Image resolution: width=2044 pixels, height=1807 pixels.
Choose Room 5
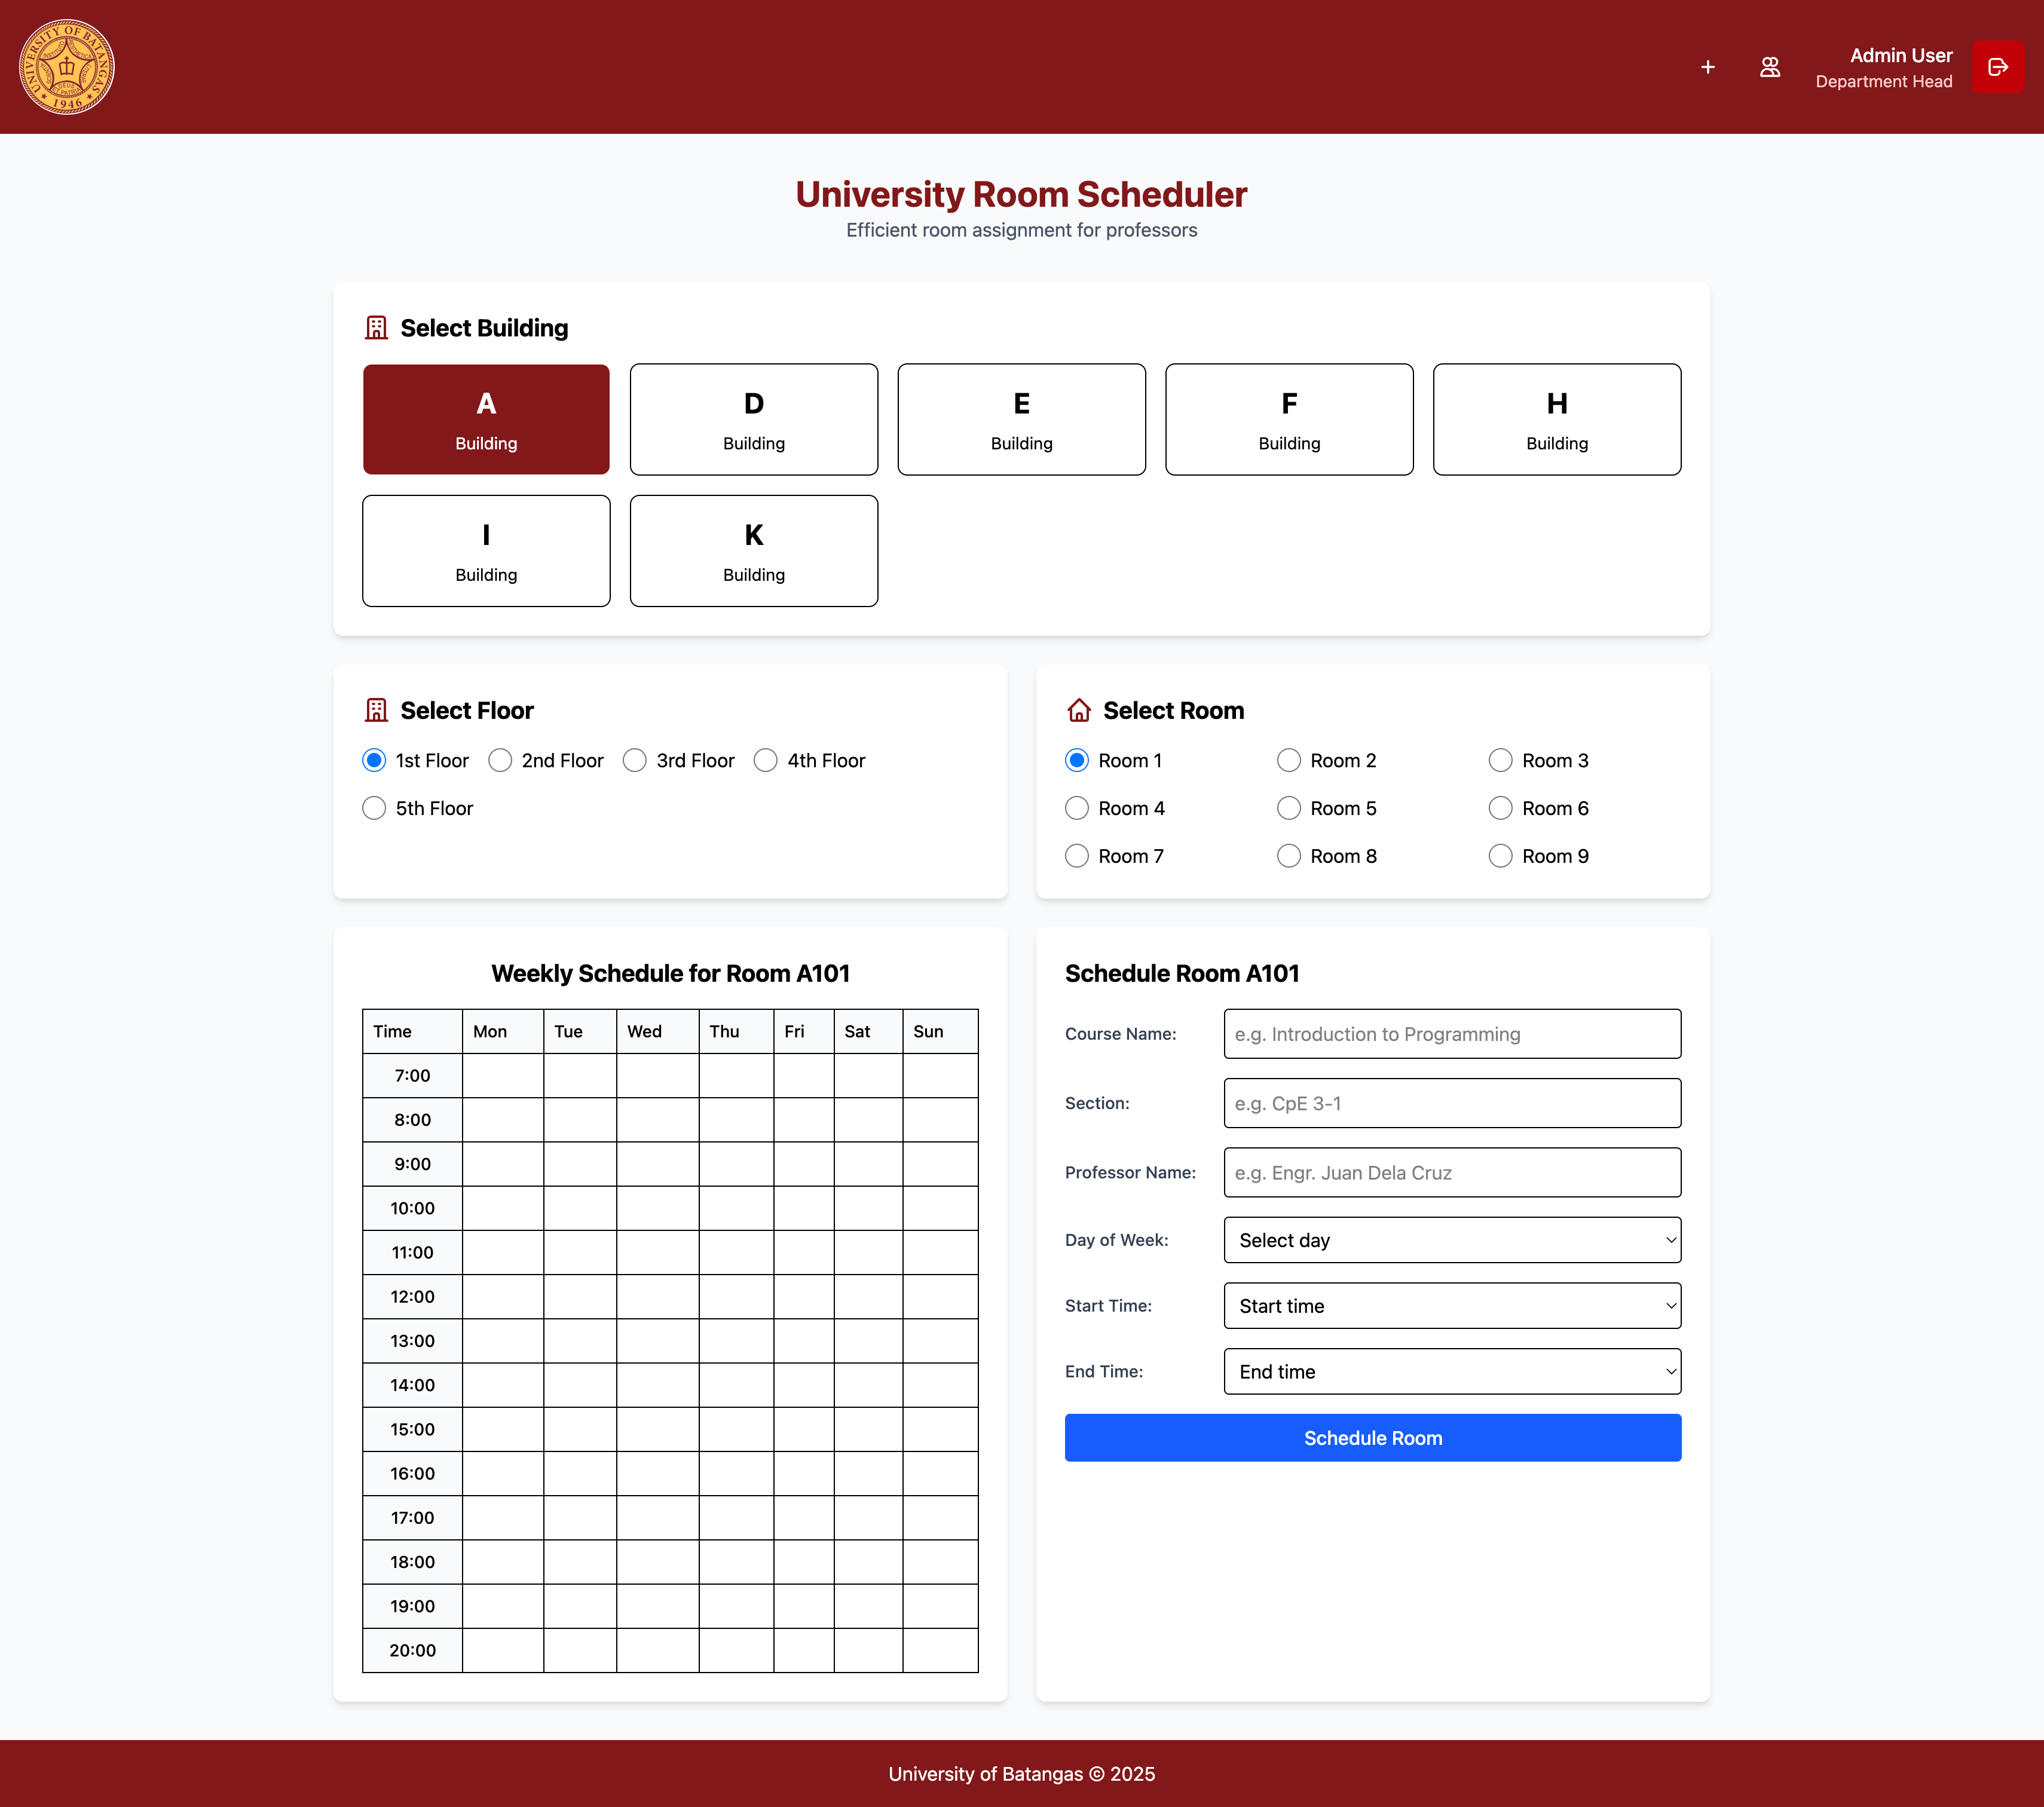pos(1289,808)
